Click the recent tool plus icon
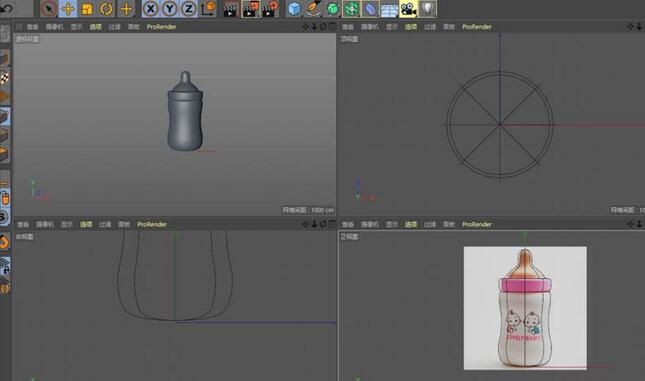Image resolution: width=645 pixels, height=381 pixels. [126, 9]
